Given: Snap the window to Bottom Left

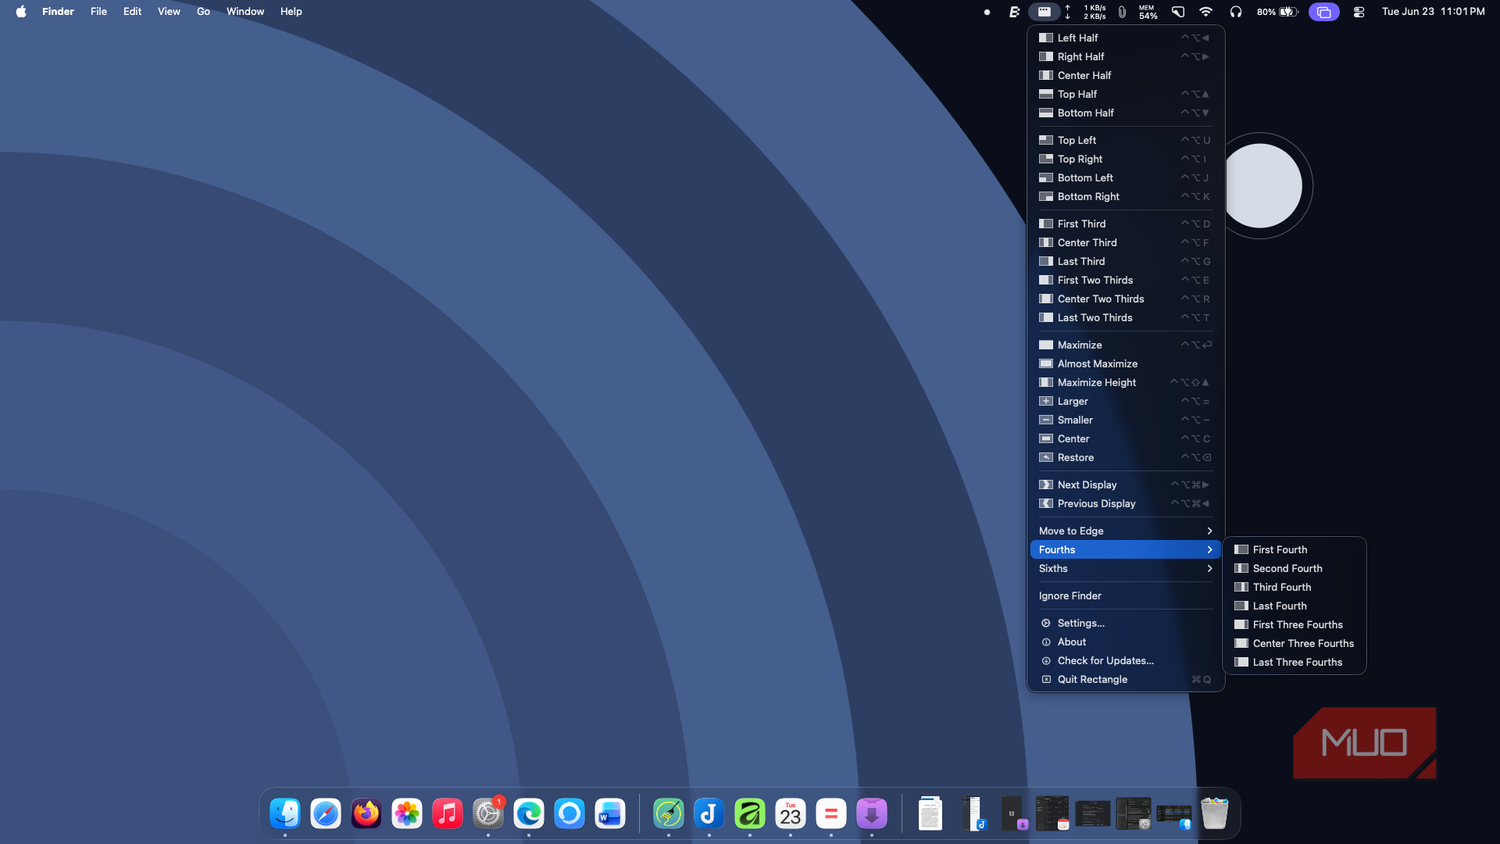Looking at the screenshot, I should click(1126, 178).
